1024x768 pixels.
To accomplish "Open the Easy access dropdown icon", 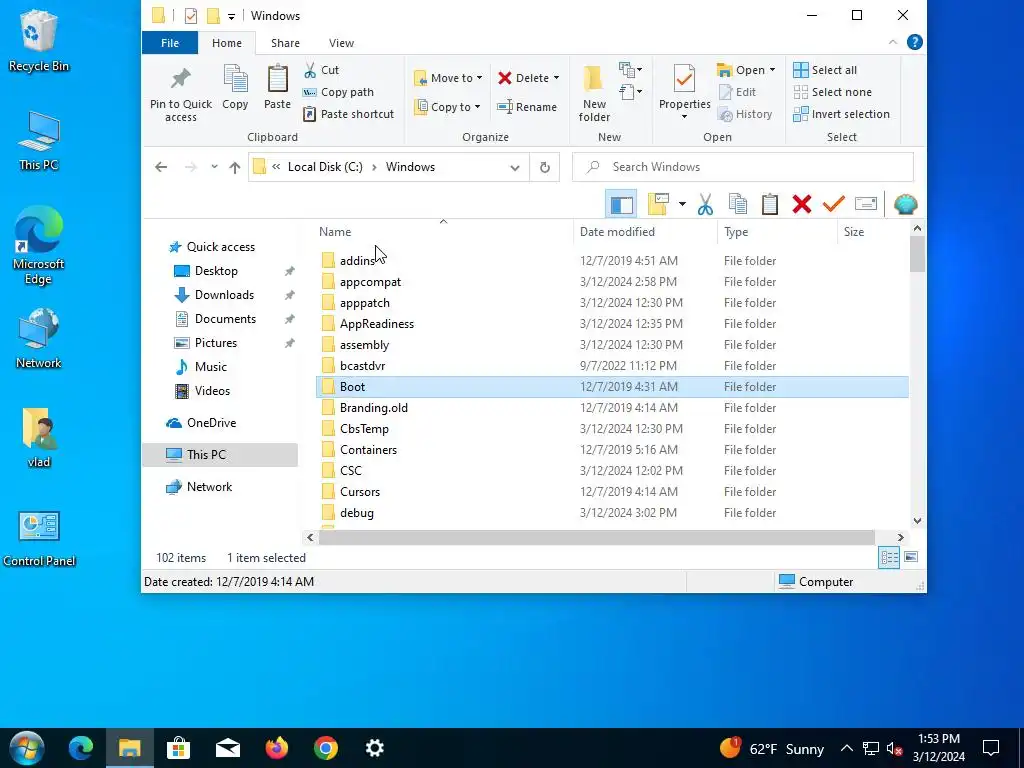I will tap(630, 92).
